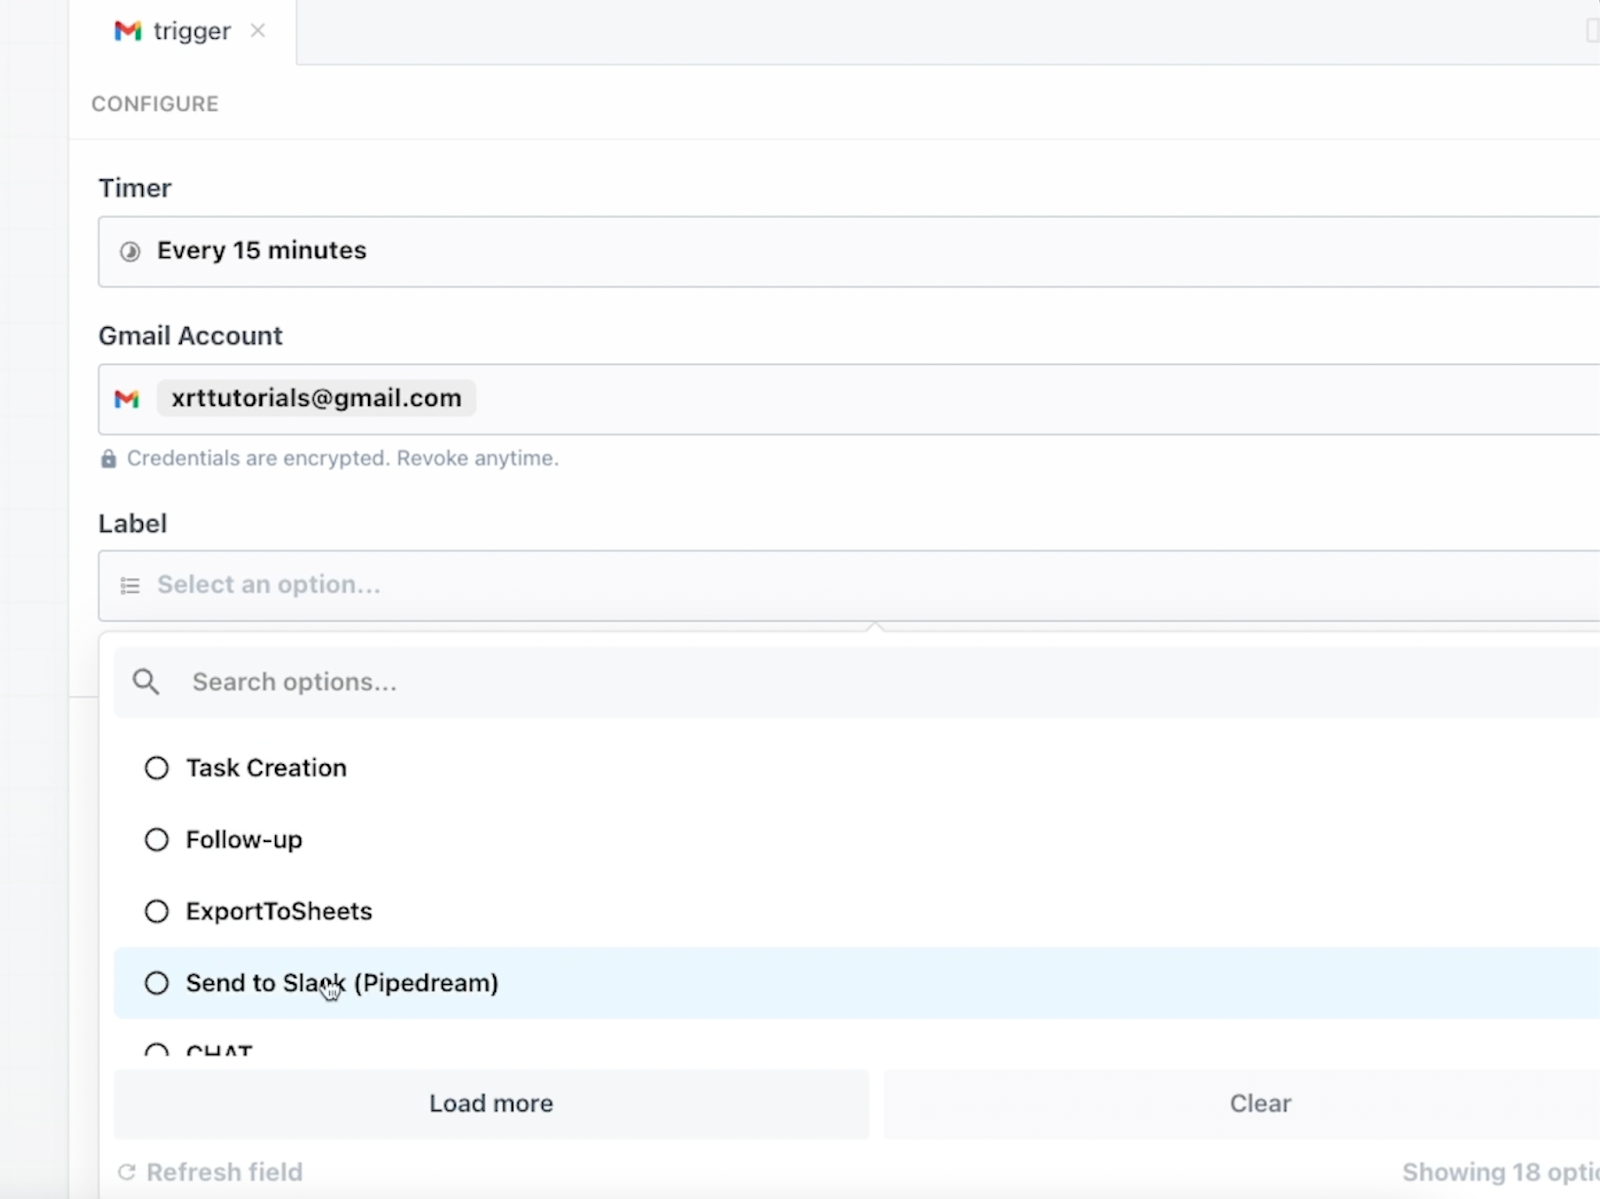Screen dimensions: 1600x1199
Task: Click the Clear button
Action: point(1242,1104)
